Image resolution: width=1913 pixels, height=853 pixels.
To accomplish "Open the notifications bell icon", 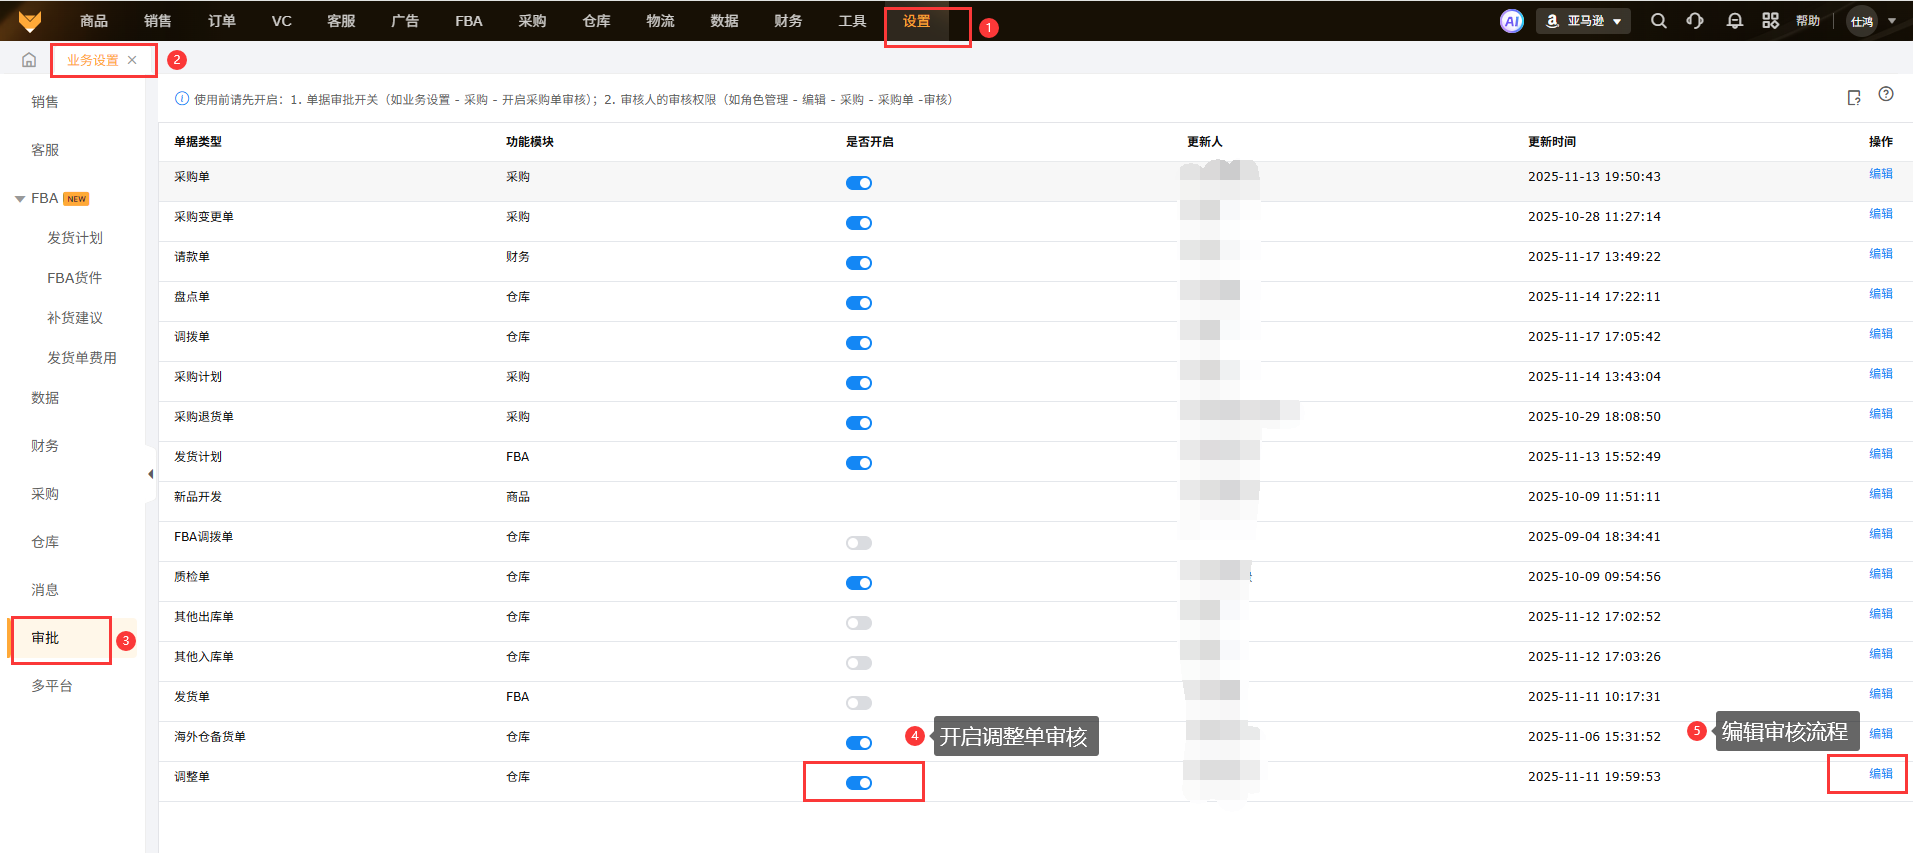I will pos(1734,21).
